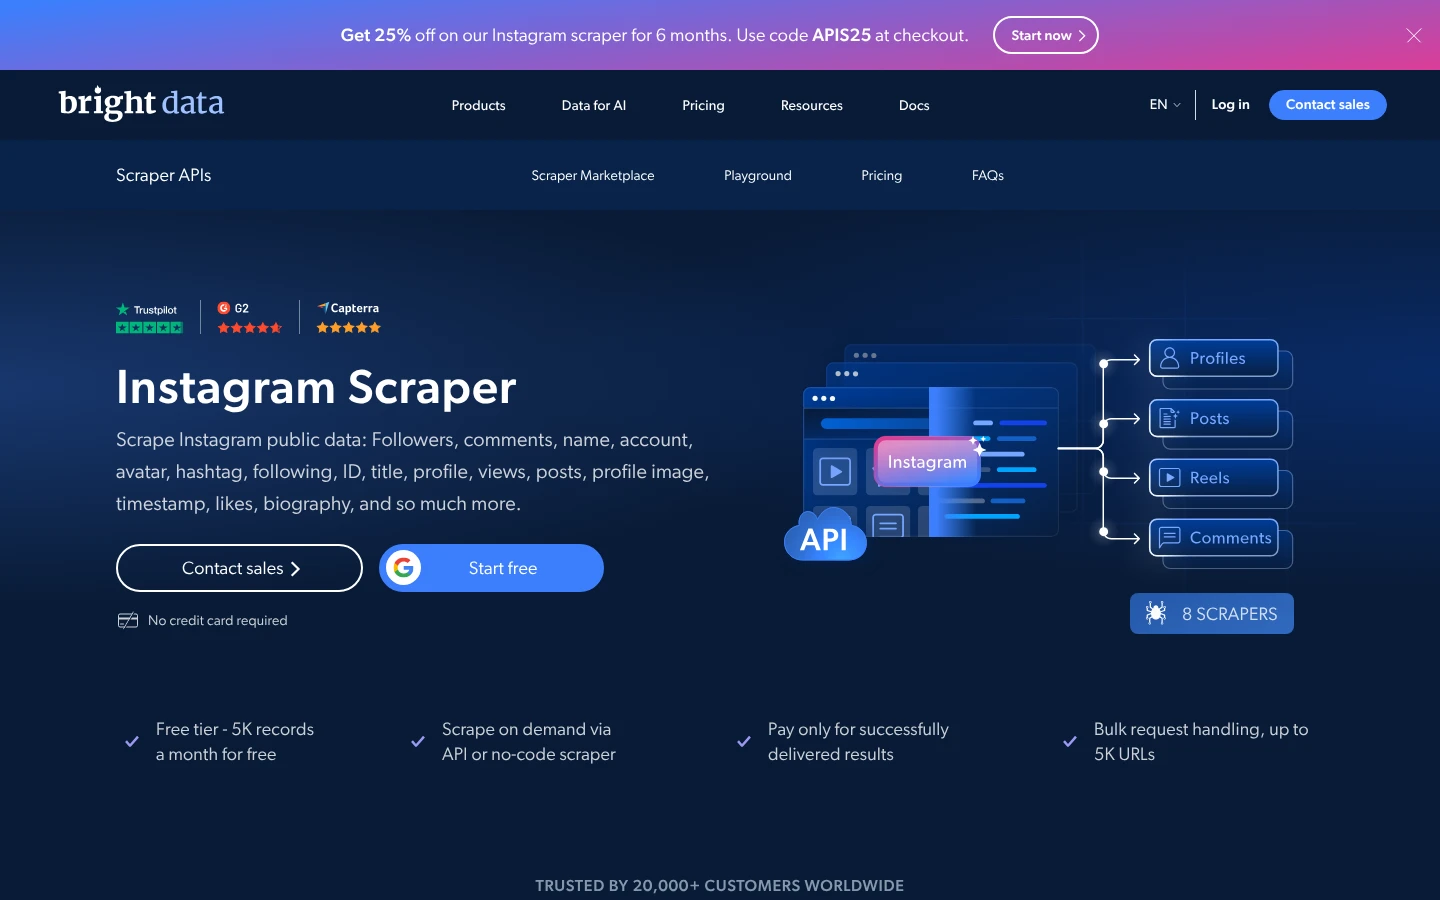Click the pink Instagram label in illustration
The height and width of the screenshot is (900, 1440).
pos(927,462)
